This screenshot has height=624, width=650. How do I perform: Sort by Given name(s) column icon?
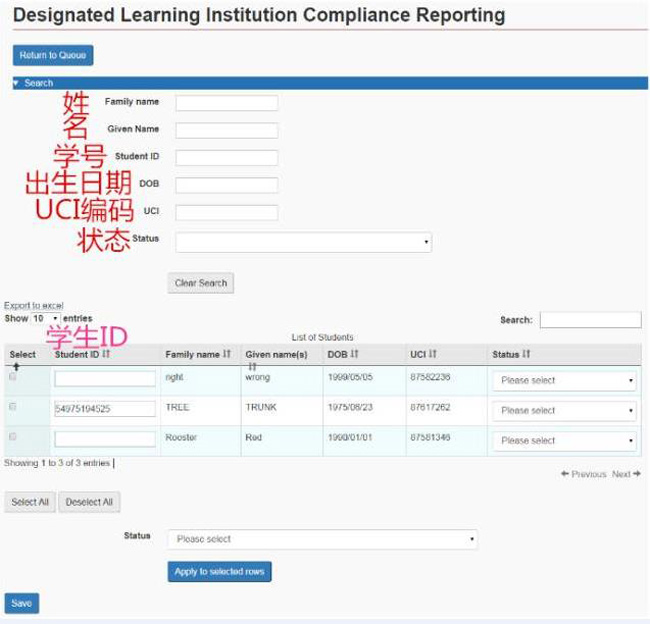(251, 366)
